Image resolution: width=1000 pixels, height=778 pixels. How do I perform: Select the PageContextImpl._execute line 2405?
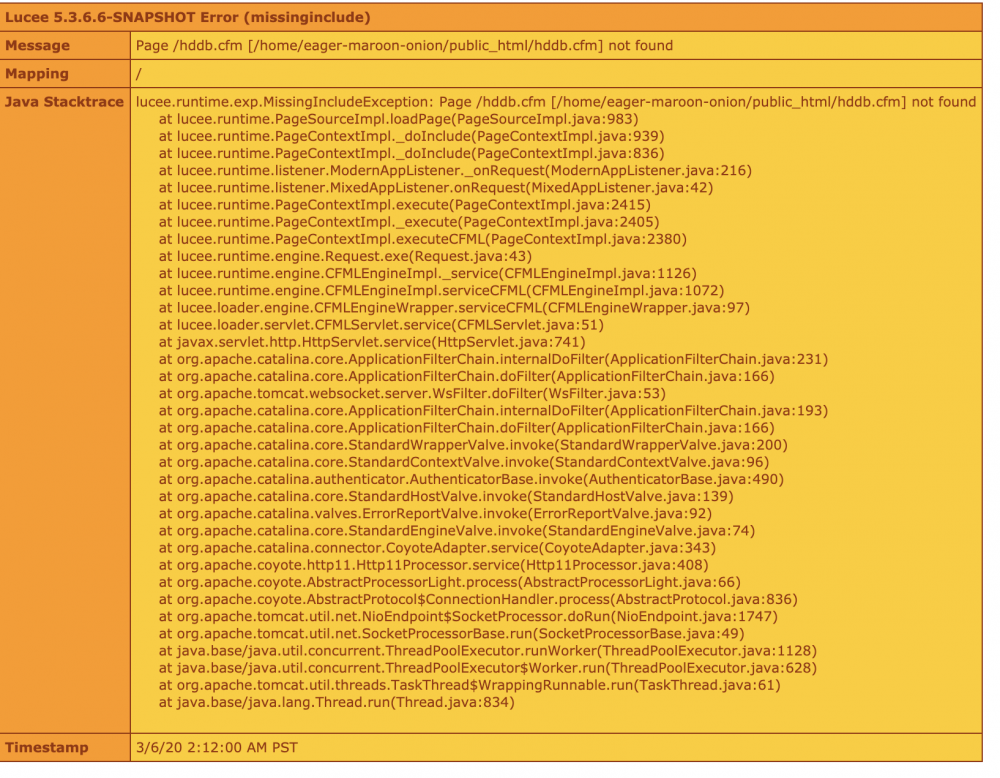pyautogui.click(x=409, y=223)
